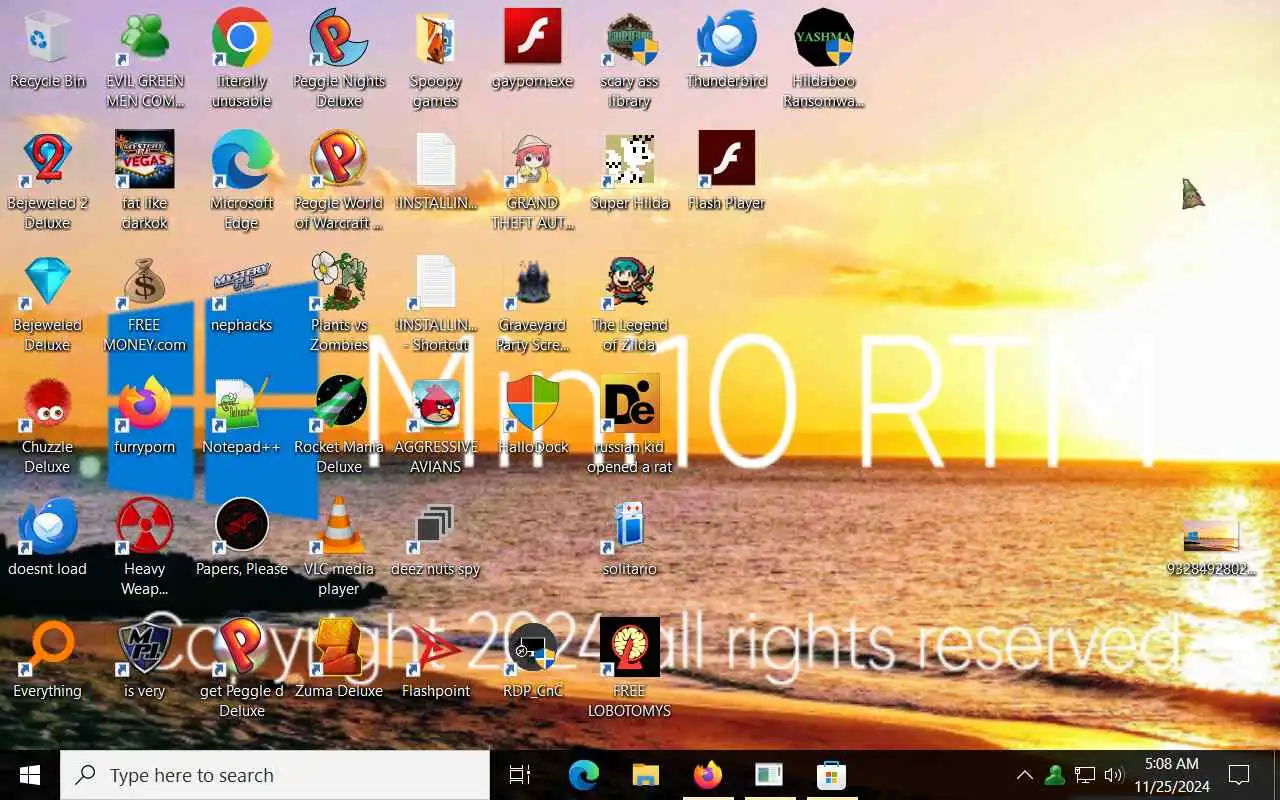1280x800 pixels.
Task: Select the HalloDock shield icon
Action: click(533, 404)
